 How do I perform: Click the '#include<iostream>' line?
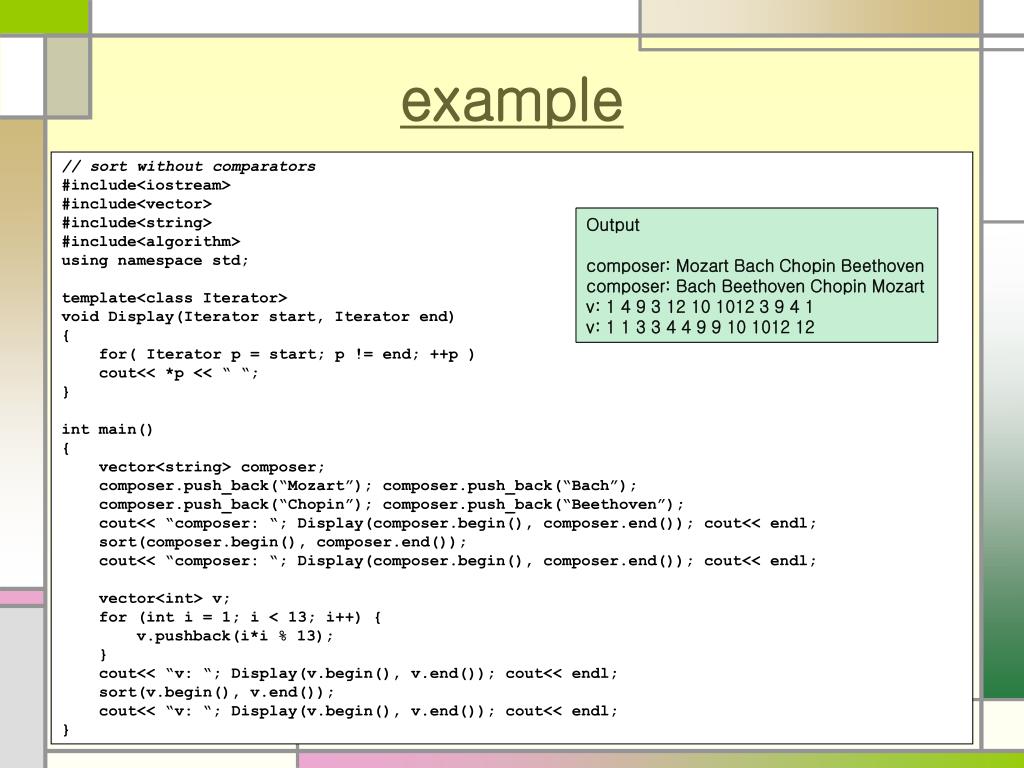pyautogui.click(x=146, y=185)
